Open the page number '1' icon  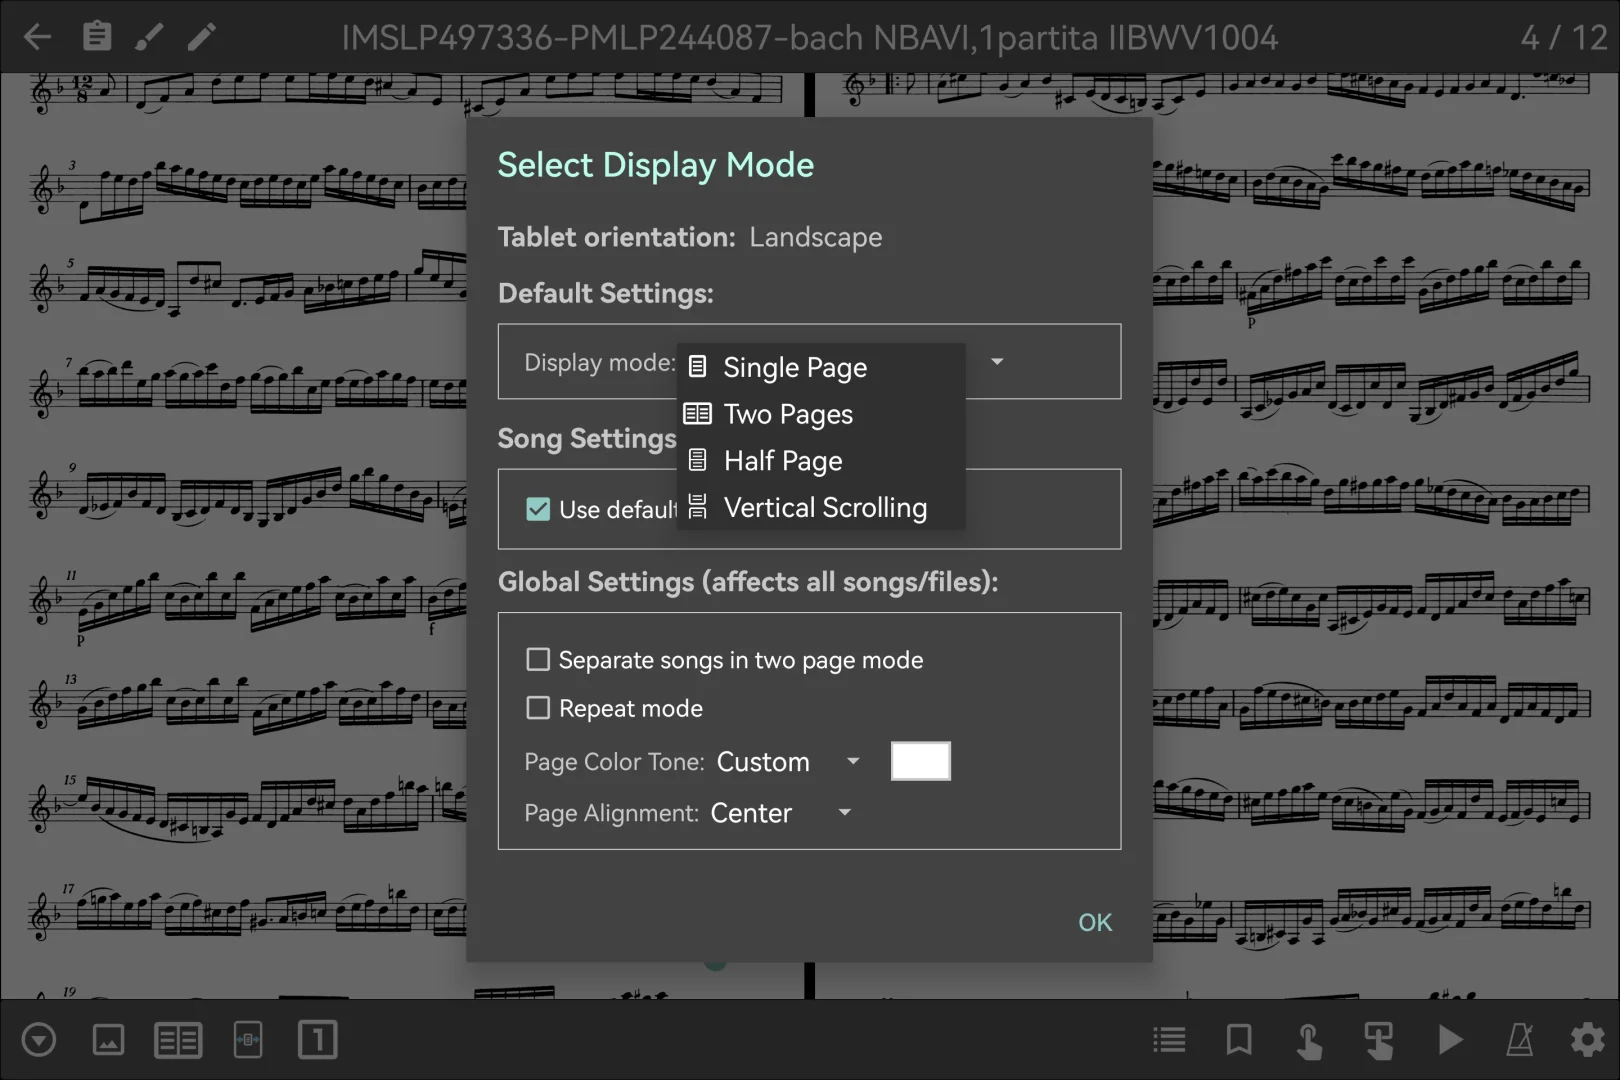click(318, 1040)
